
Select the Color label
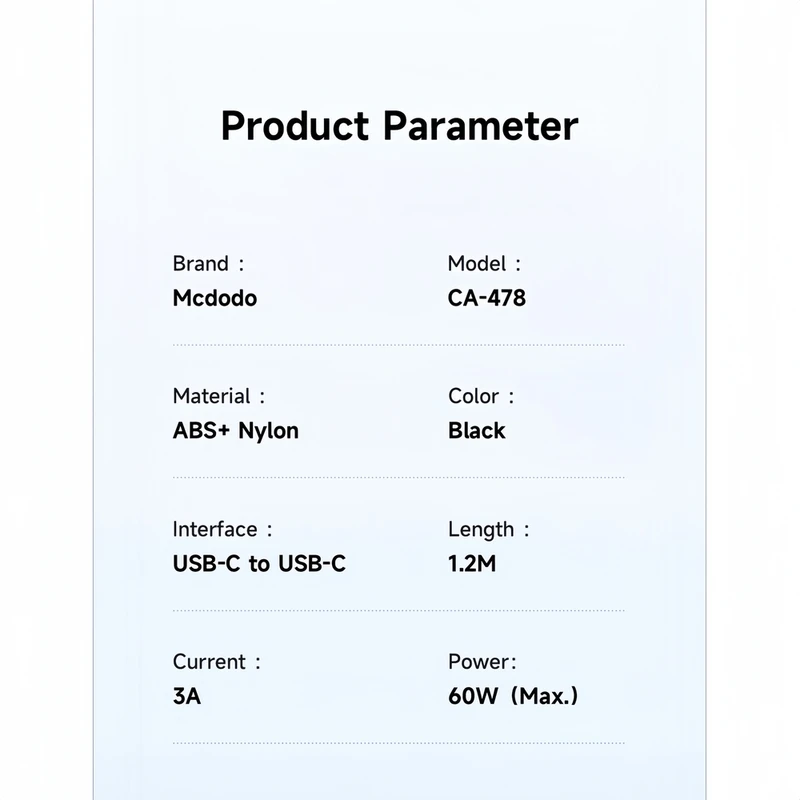tap(481, 396)
